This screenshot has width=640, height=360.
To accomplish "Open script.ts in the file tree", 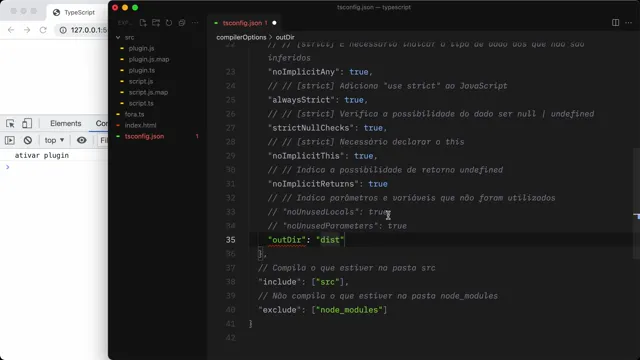I will coord(141,103).
